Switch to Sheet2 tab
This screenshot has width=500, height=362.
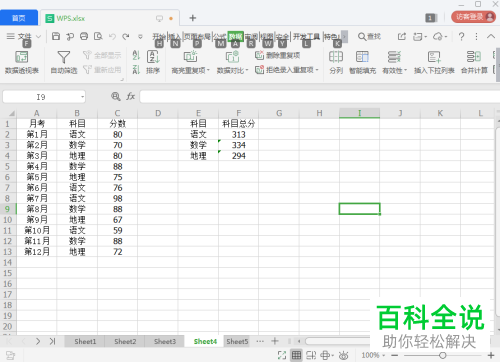(125, 341)
